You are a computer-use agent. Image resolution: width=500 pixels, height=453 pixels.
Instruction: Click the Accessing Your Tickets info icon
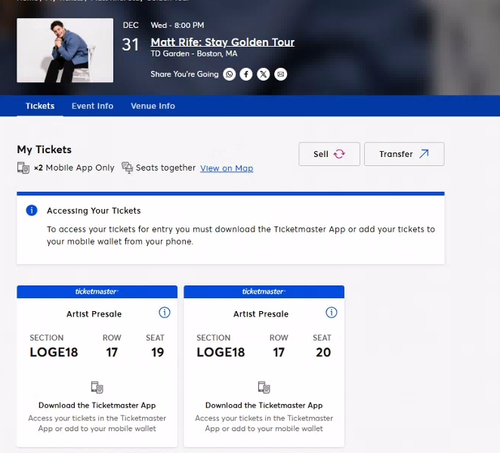pyautogui.click(x=32, y=210)
